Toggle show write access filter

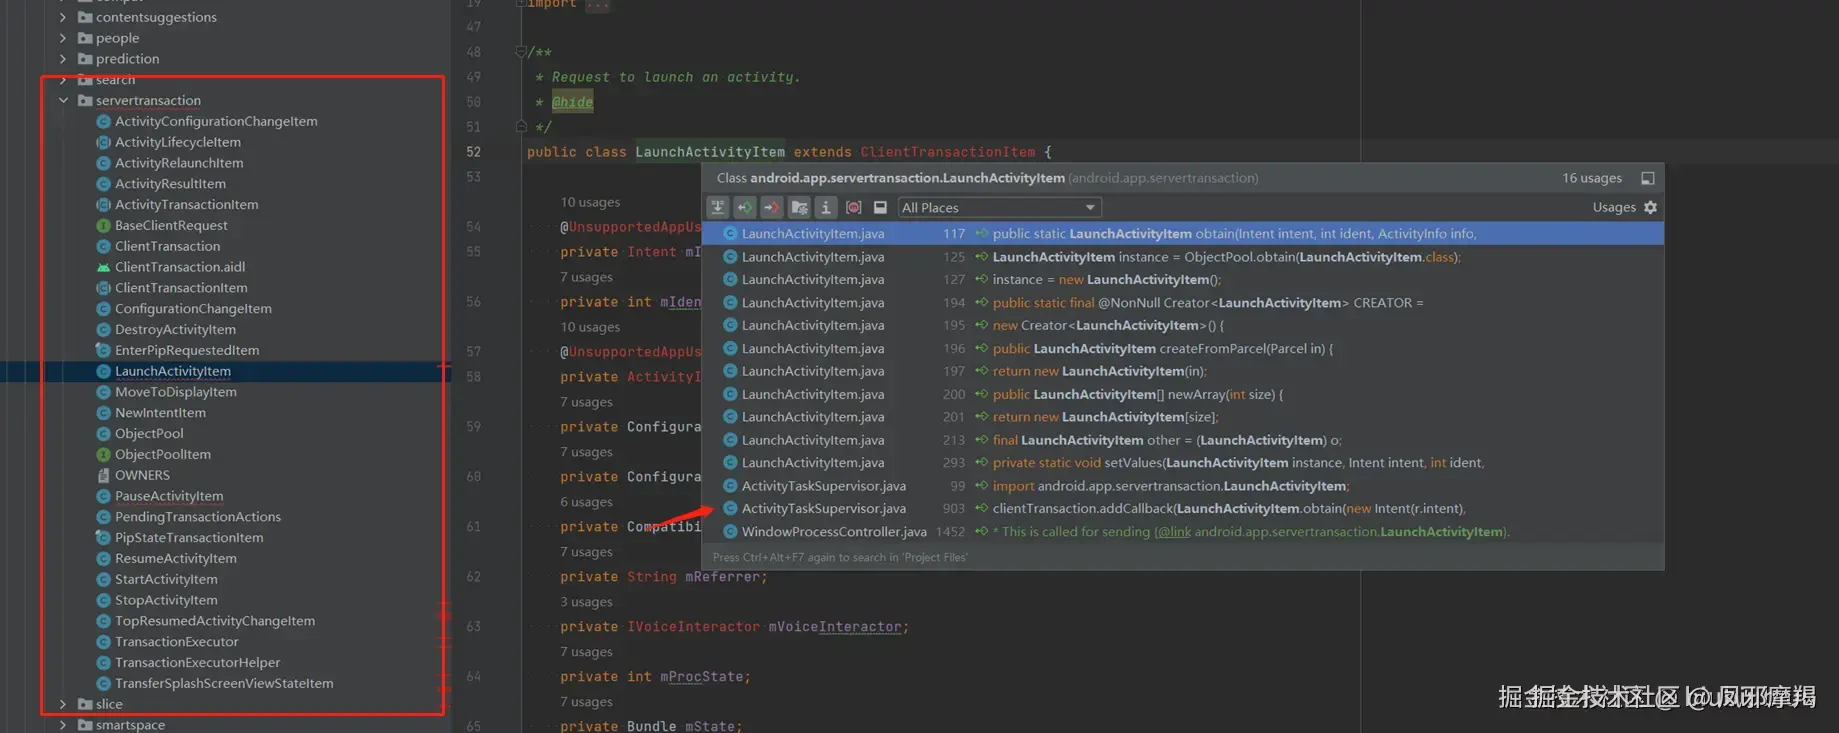point(772,207)
